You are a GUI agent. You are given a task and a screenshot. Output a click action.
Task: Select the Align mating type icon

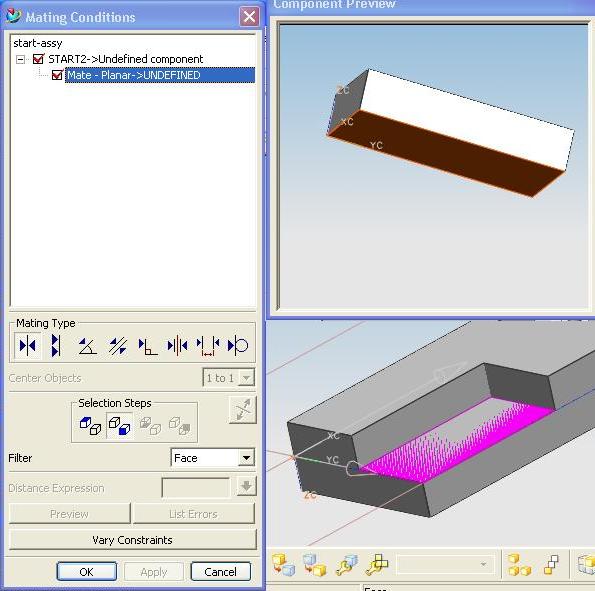56,345
